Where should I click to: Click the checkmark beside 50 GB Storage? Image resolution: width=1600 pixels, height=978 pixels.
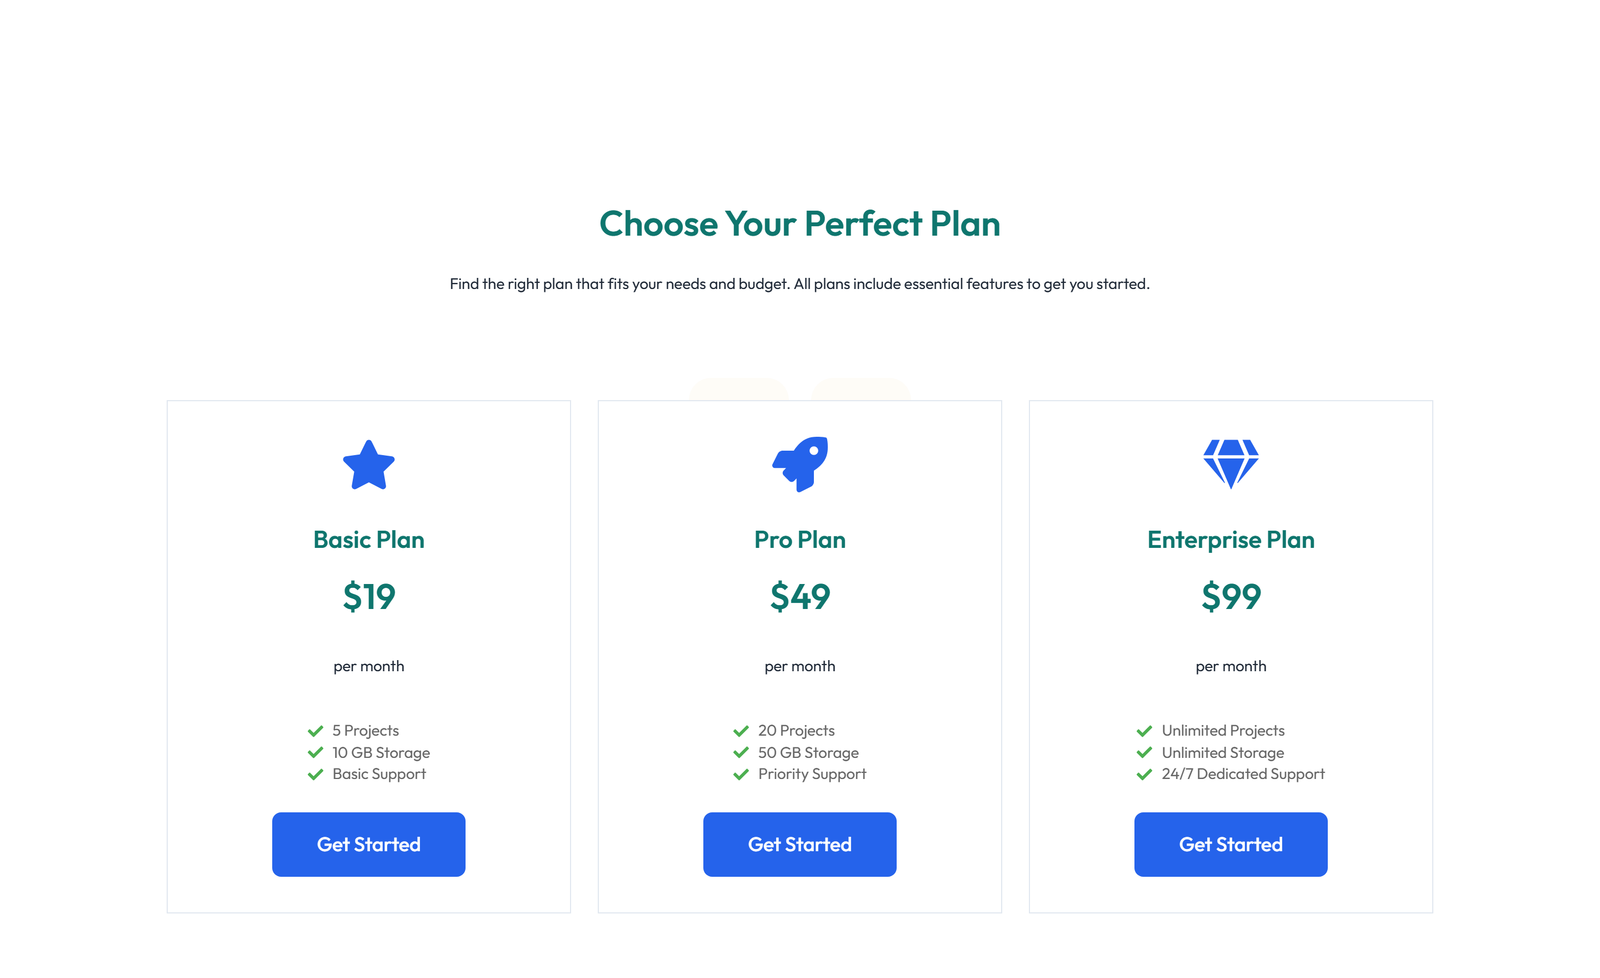click(x=742, y=752)
